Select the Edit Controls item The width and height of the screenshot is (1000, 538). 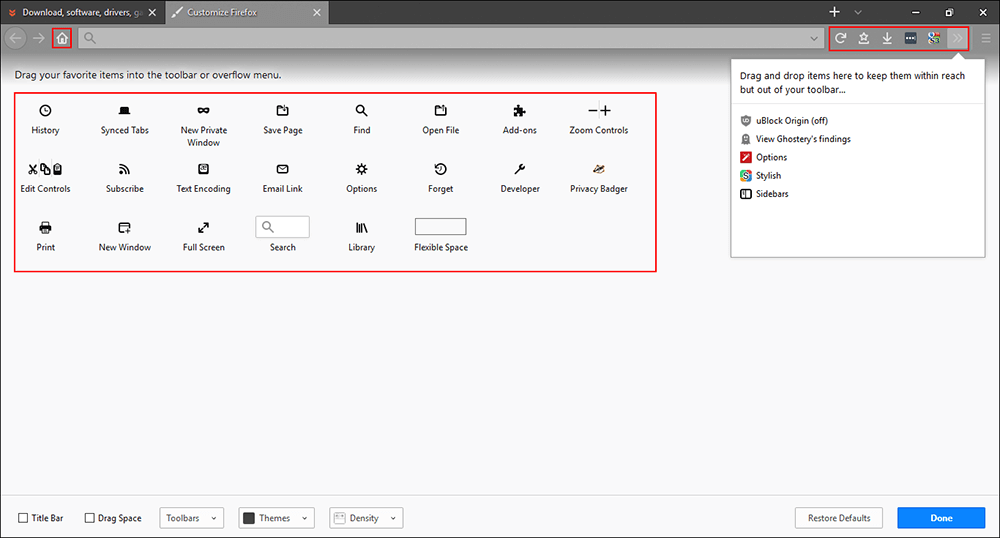45,178
